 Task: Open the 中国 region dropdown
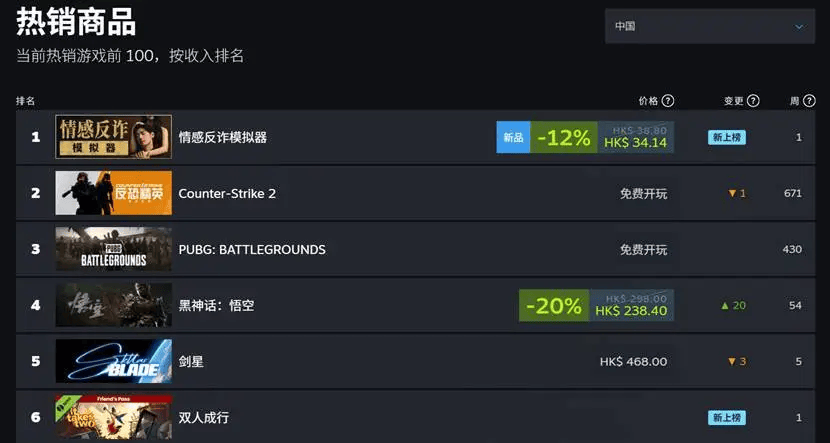(x=709, y=27)
